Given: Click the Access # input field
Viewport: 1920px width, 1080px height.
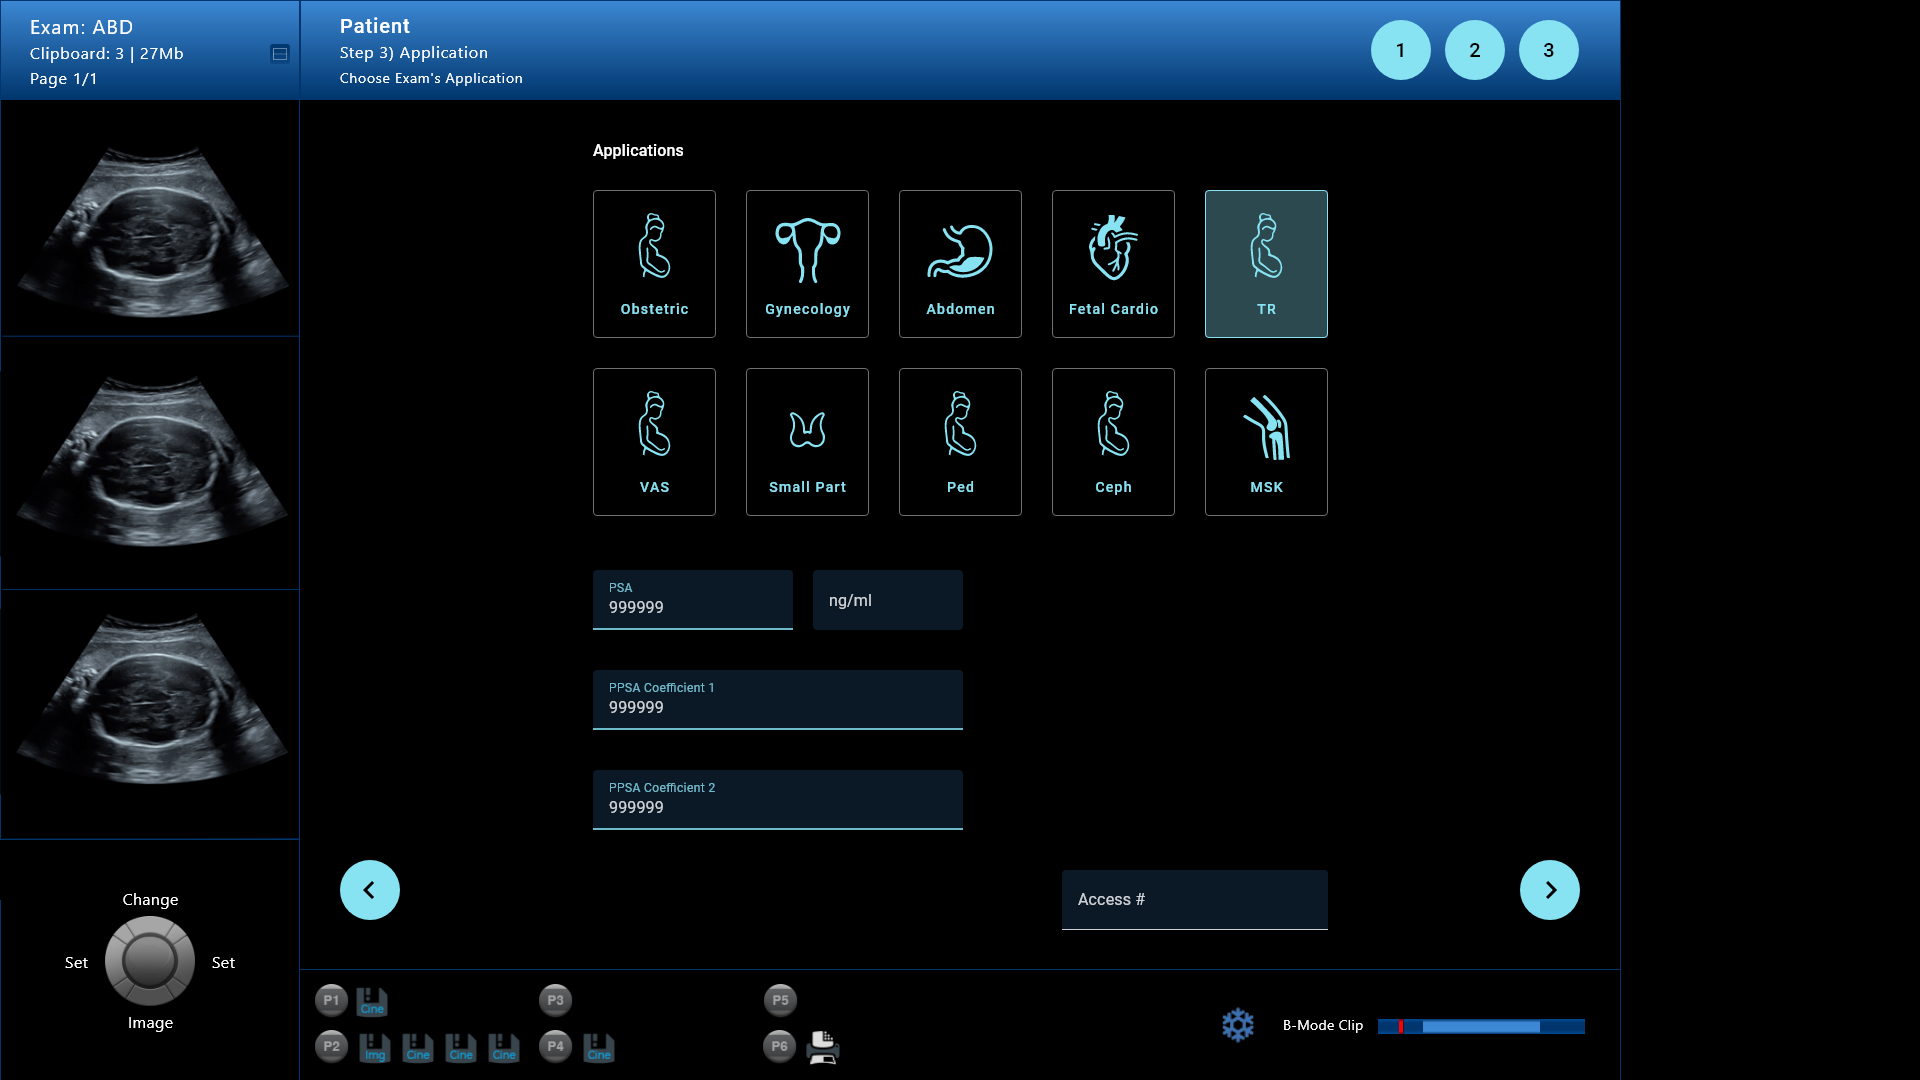Looking at the screenshot, I should [1194, 900].
